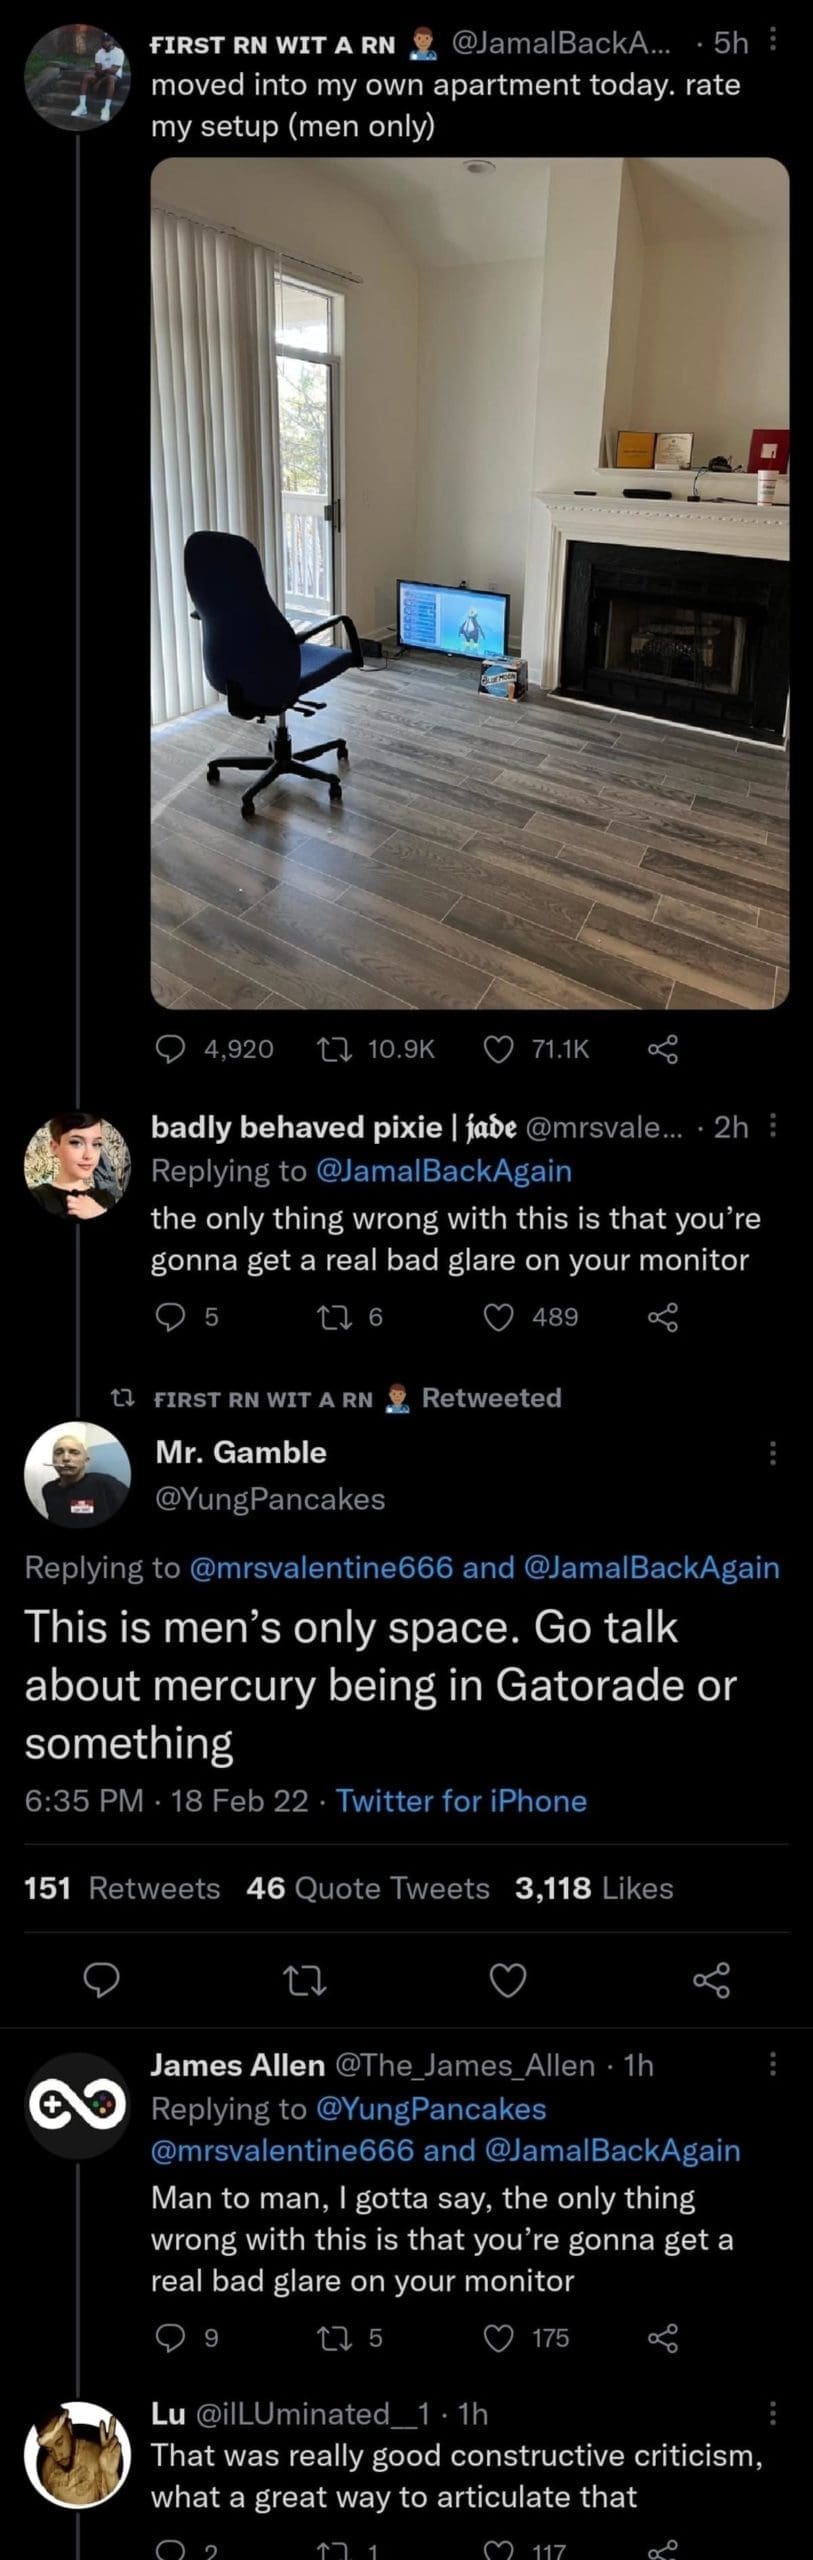Open Lu's profile avatar
This screenshot has height=2560, width=813.
click(x=77, y=2455)
